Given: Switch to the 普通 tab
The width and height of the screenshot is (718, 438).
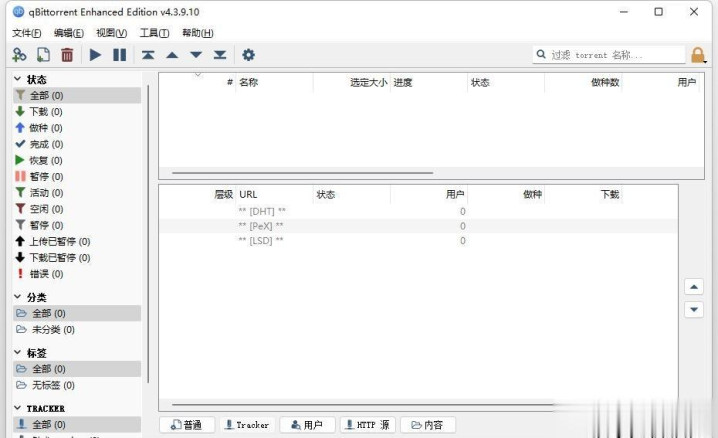Looking at the screenshot, I should pyautogui.click(x=187, y=425).
